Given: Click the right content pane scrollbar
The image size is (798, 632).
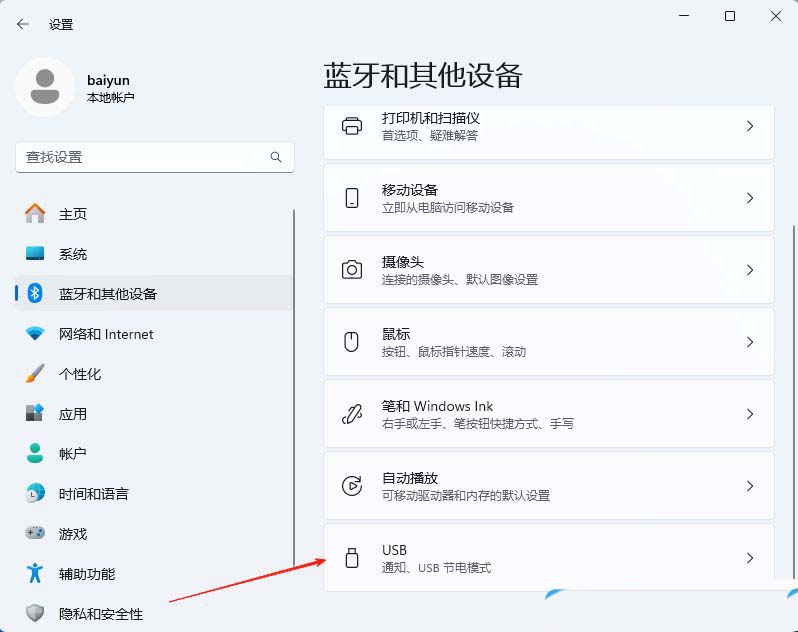Looking at the screenshot, I should pyautogui.click(x=794, y=400).
